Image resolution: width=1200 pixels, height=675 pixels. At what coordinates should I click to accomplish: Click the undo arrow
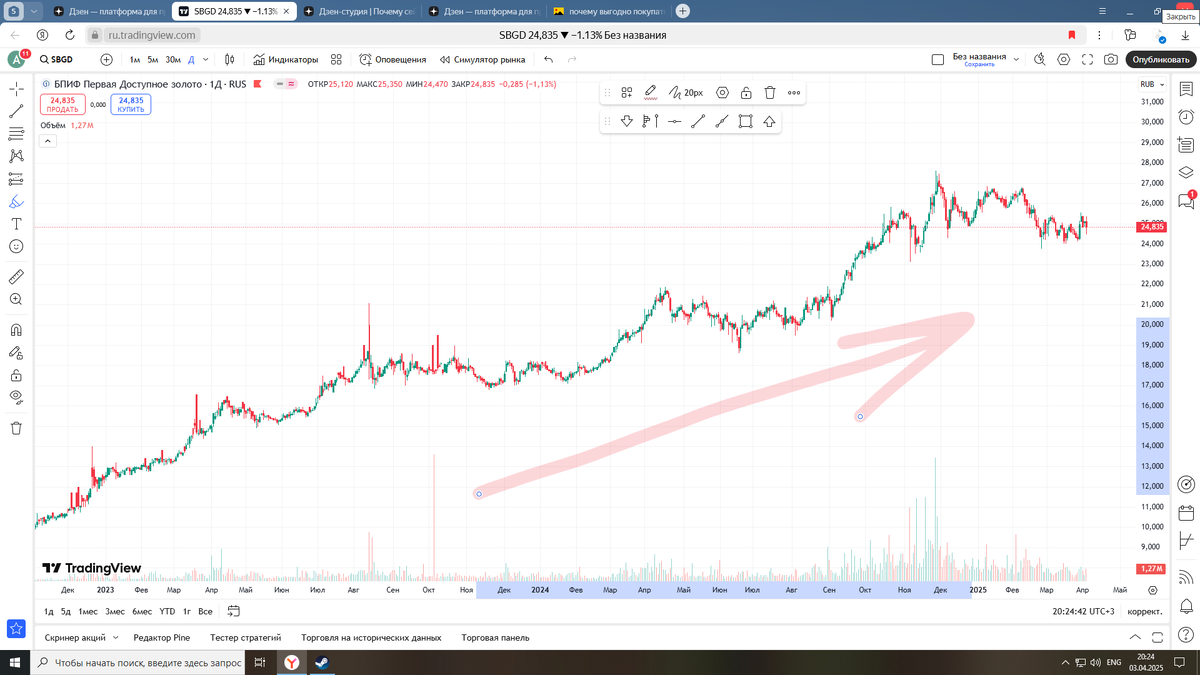click(x=548, y=59)
